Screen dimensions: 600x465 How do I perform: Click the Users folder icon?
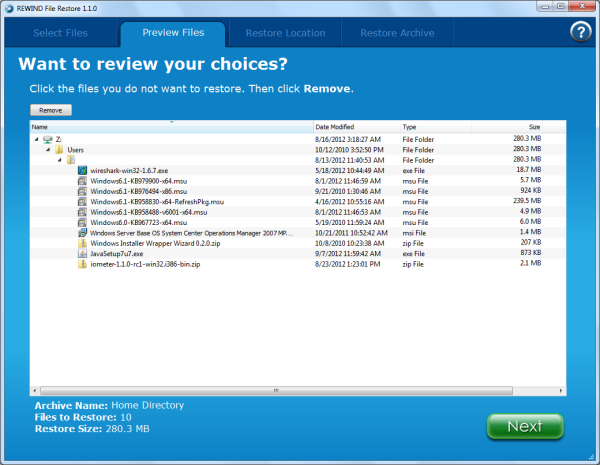(59, 149)
